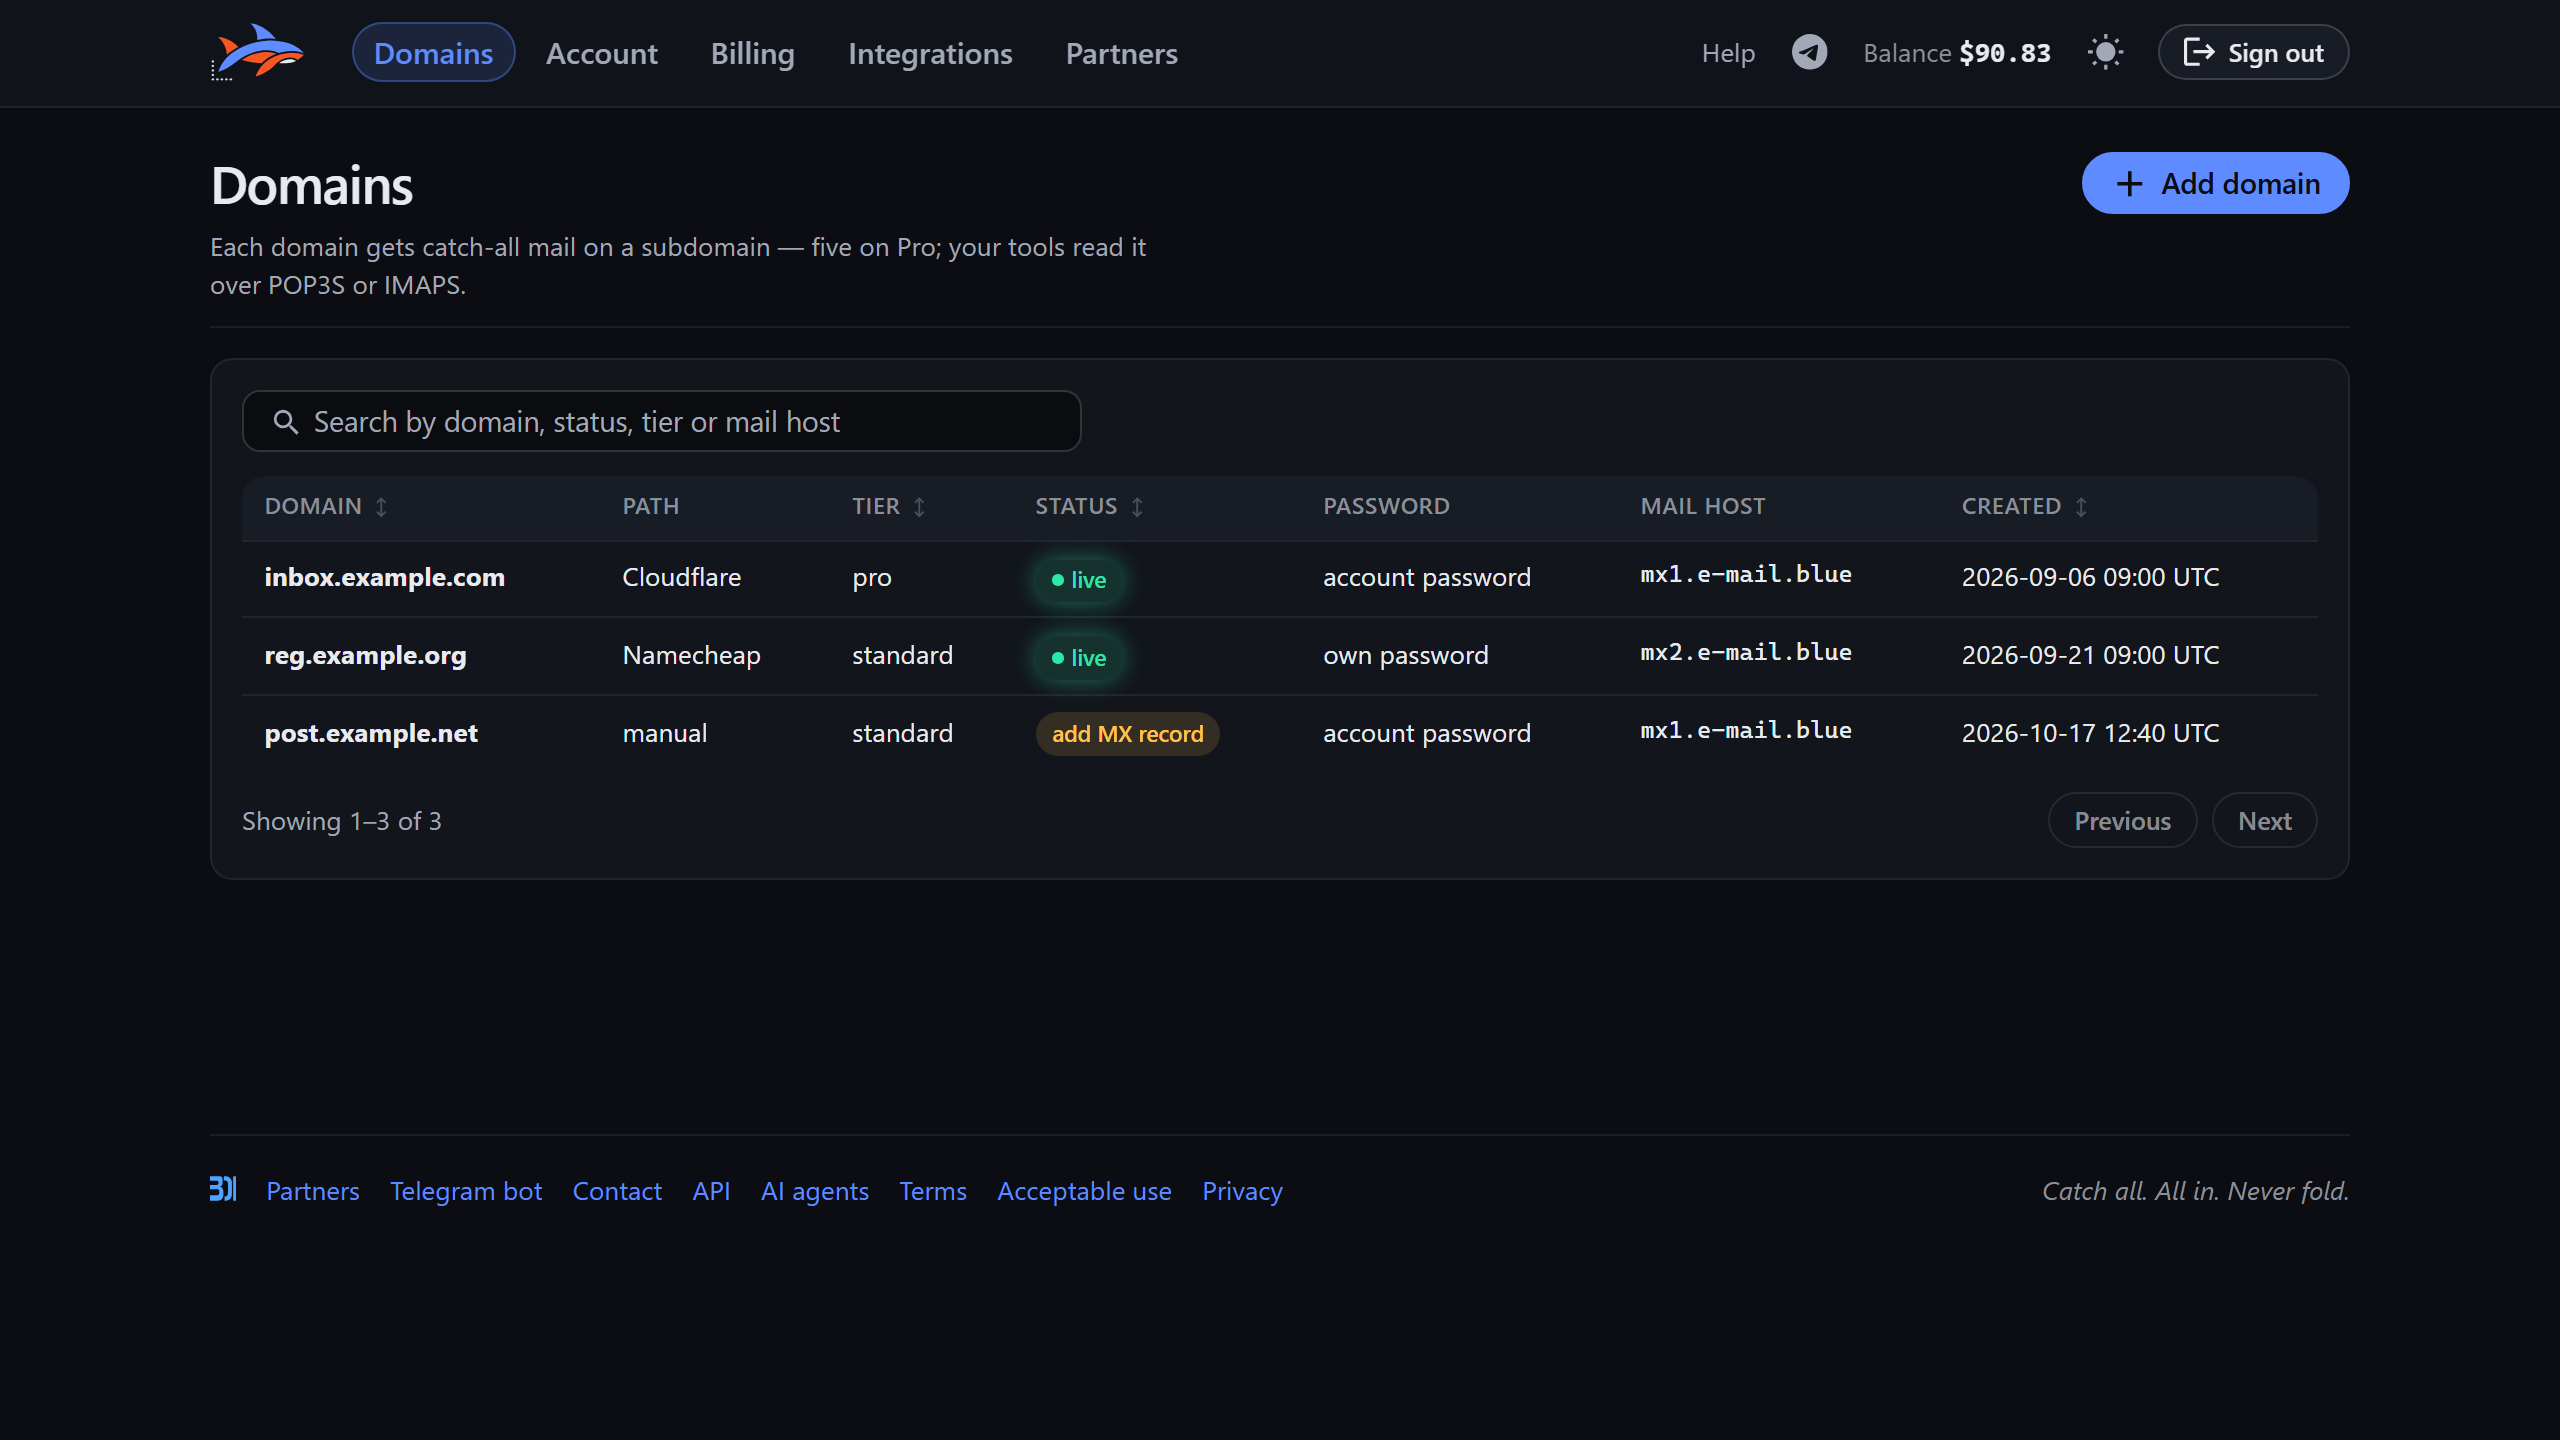
Task: Open the Help link in header
Action: point(1728,53)
